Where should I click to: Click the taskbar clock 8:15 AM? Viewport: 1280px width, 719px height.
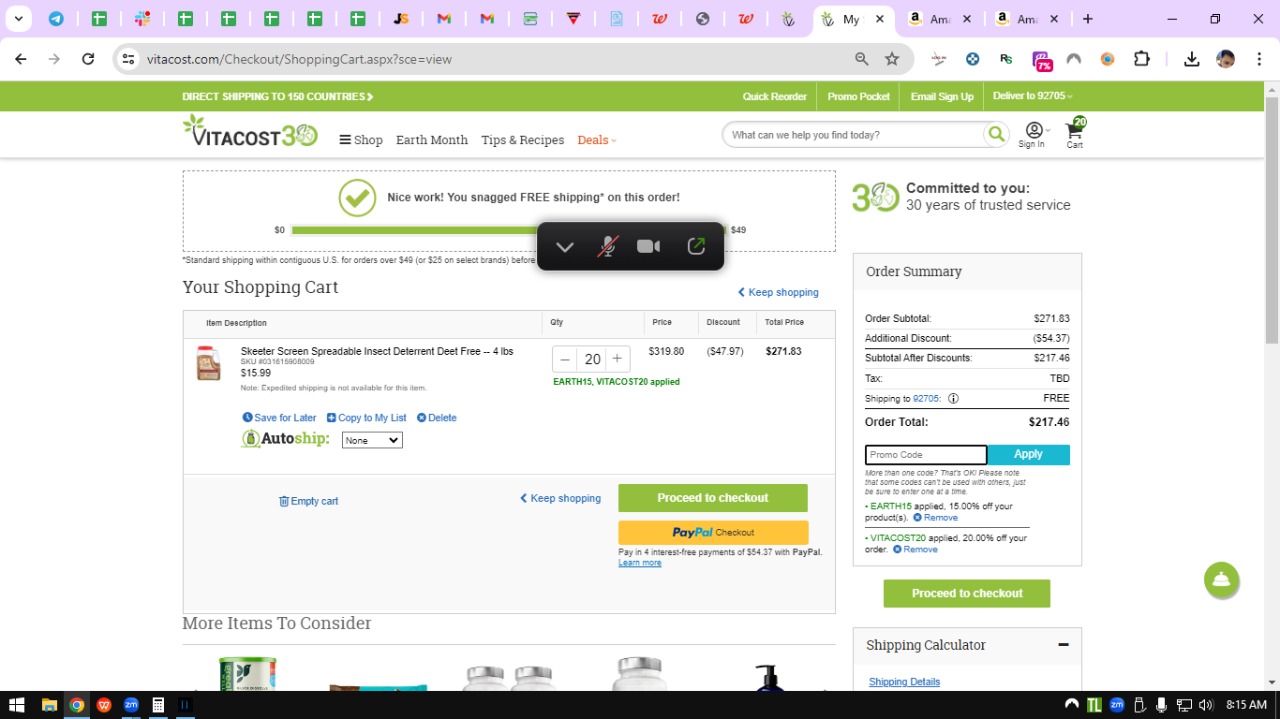[x=1245, y=705]
